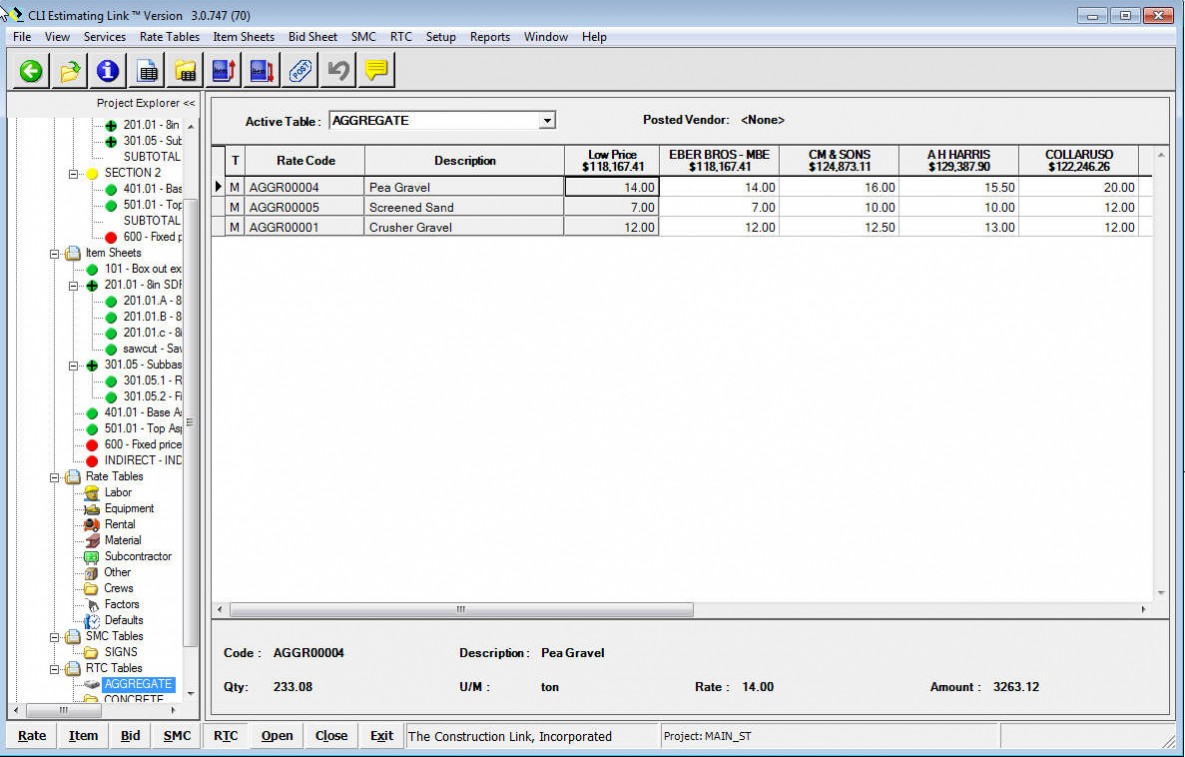1185x757 pixels.
Task: Click the EBER BROS - MBE column header
Action: (719, 160)
